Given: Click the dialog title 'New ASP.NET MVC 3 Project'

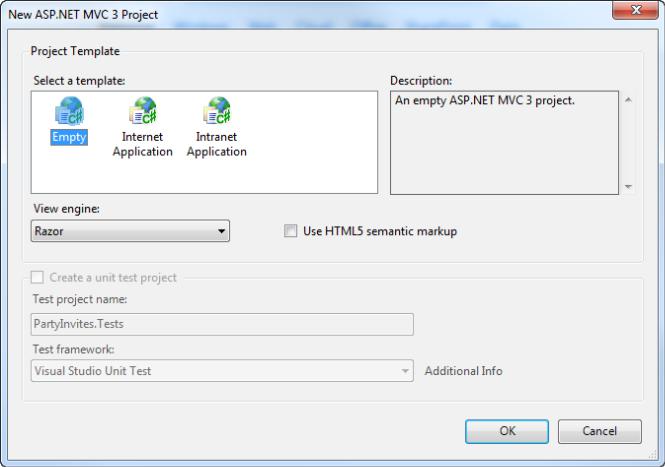Looking at the screenshot, I should click(83, 14).
